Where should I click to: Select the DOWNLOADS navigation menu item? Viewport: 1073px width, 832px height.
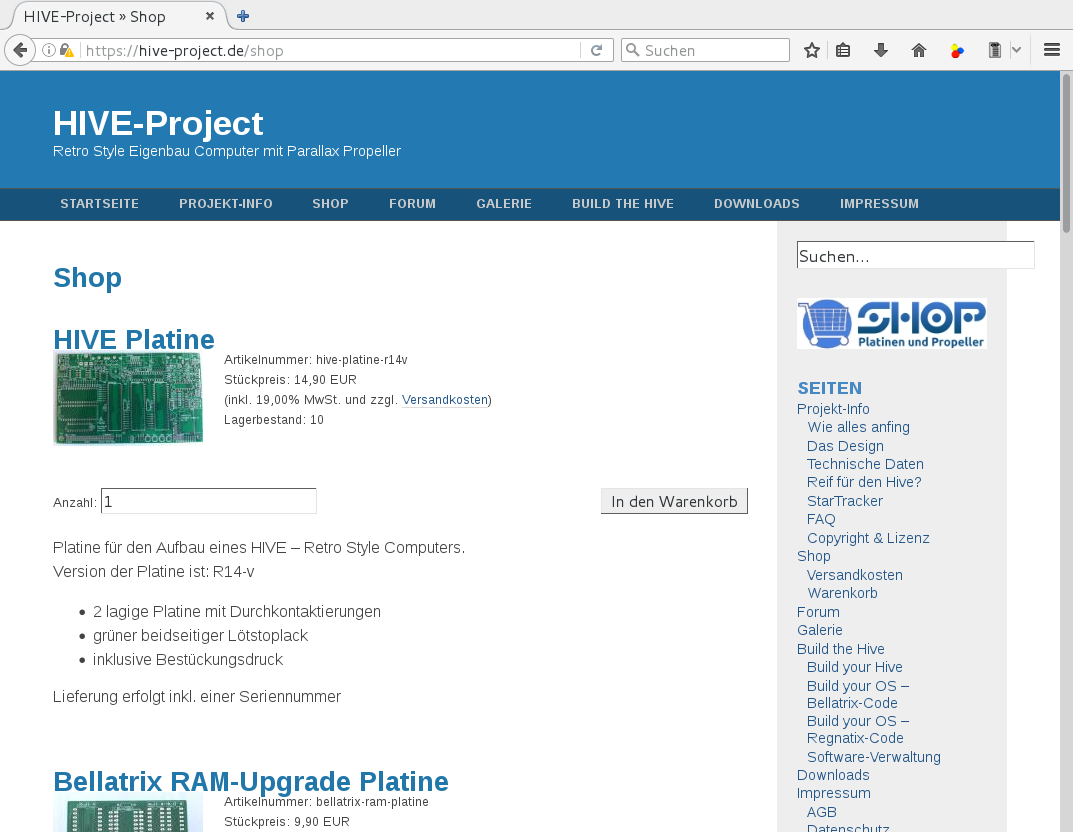coord(756,204)
